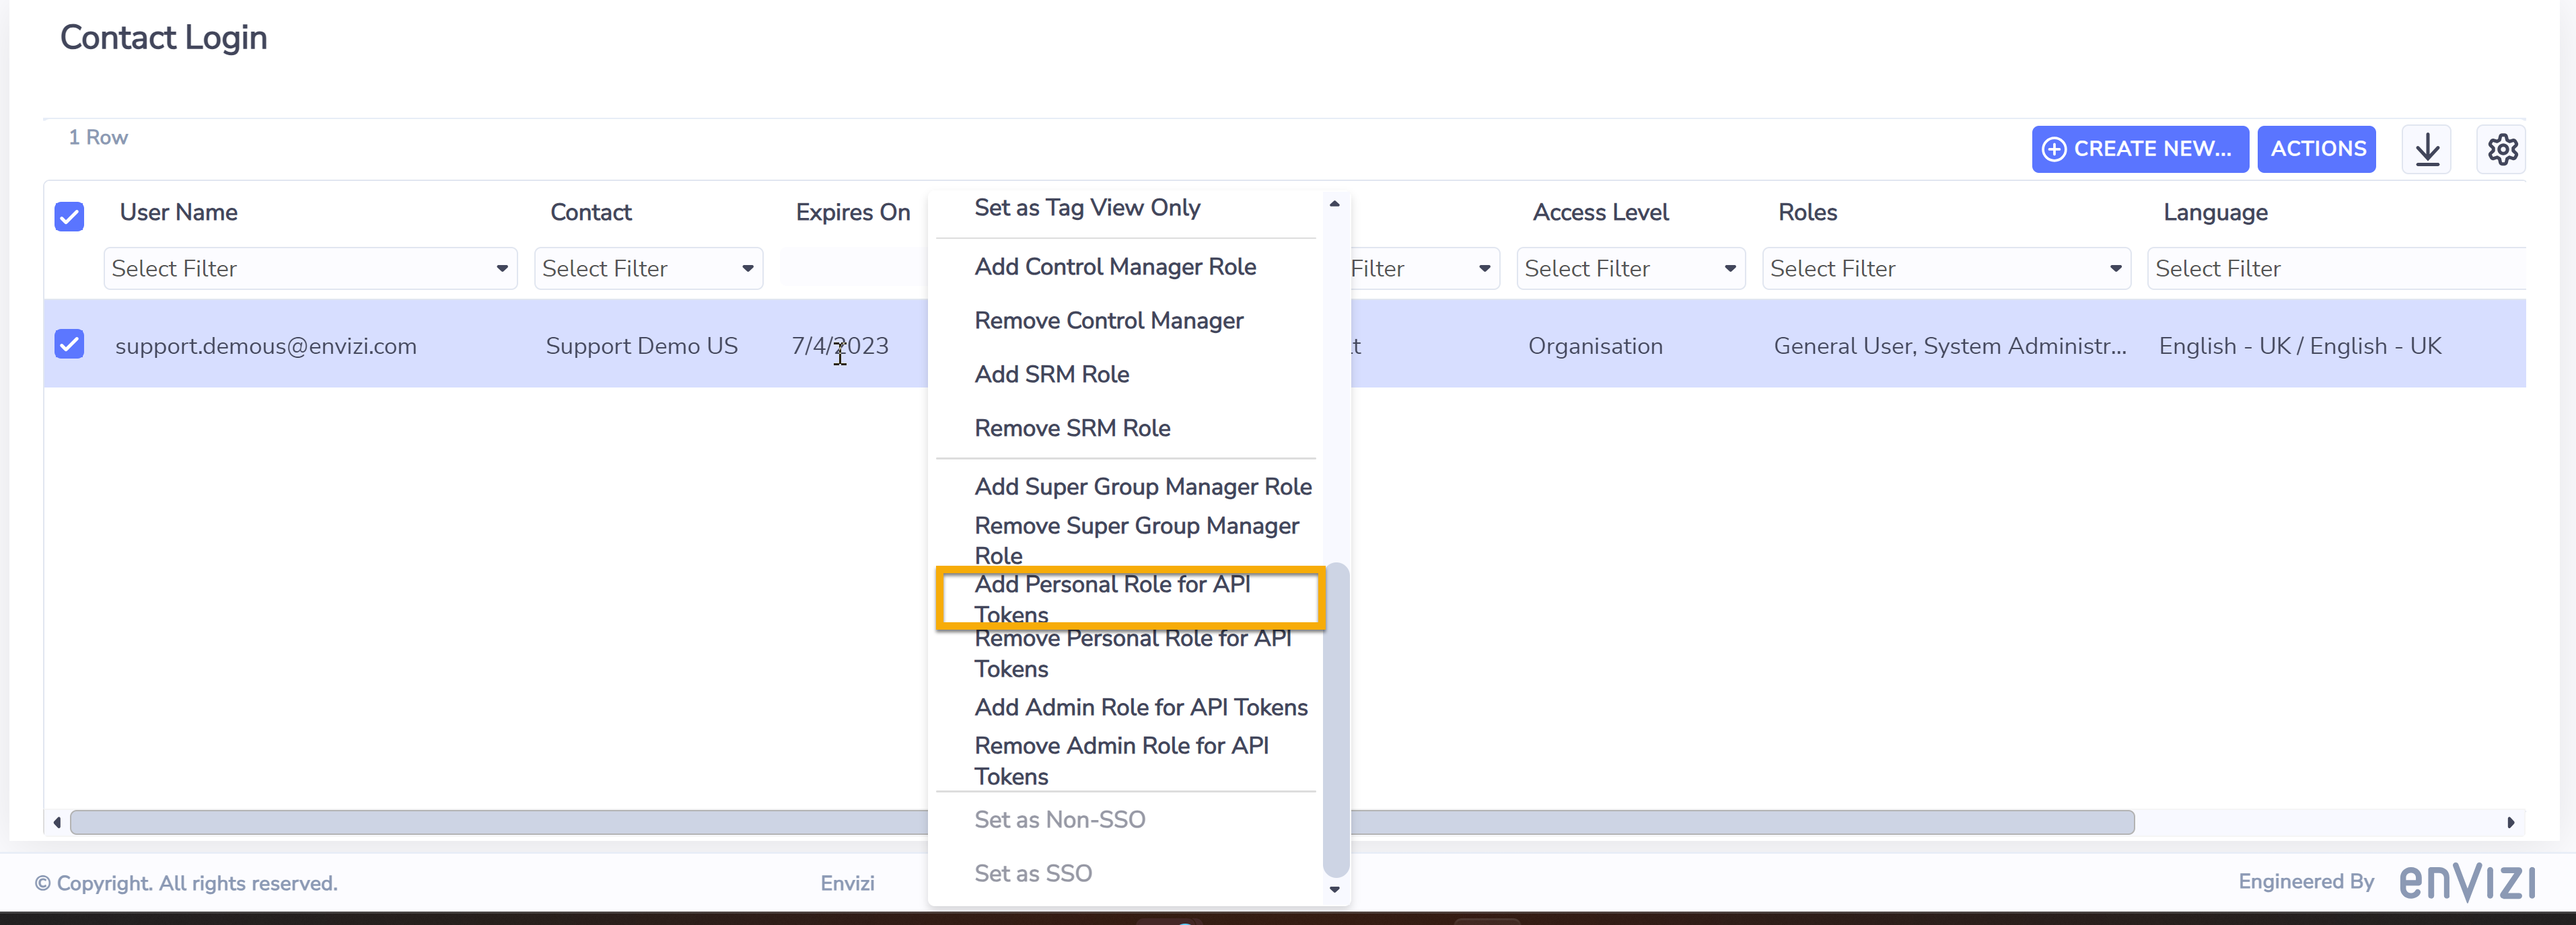Screen dimensions: 2576x925
Task: Open the partially hidden Filter dropdown
Action: coord(1424,268)
